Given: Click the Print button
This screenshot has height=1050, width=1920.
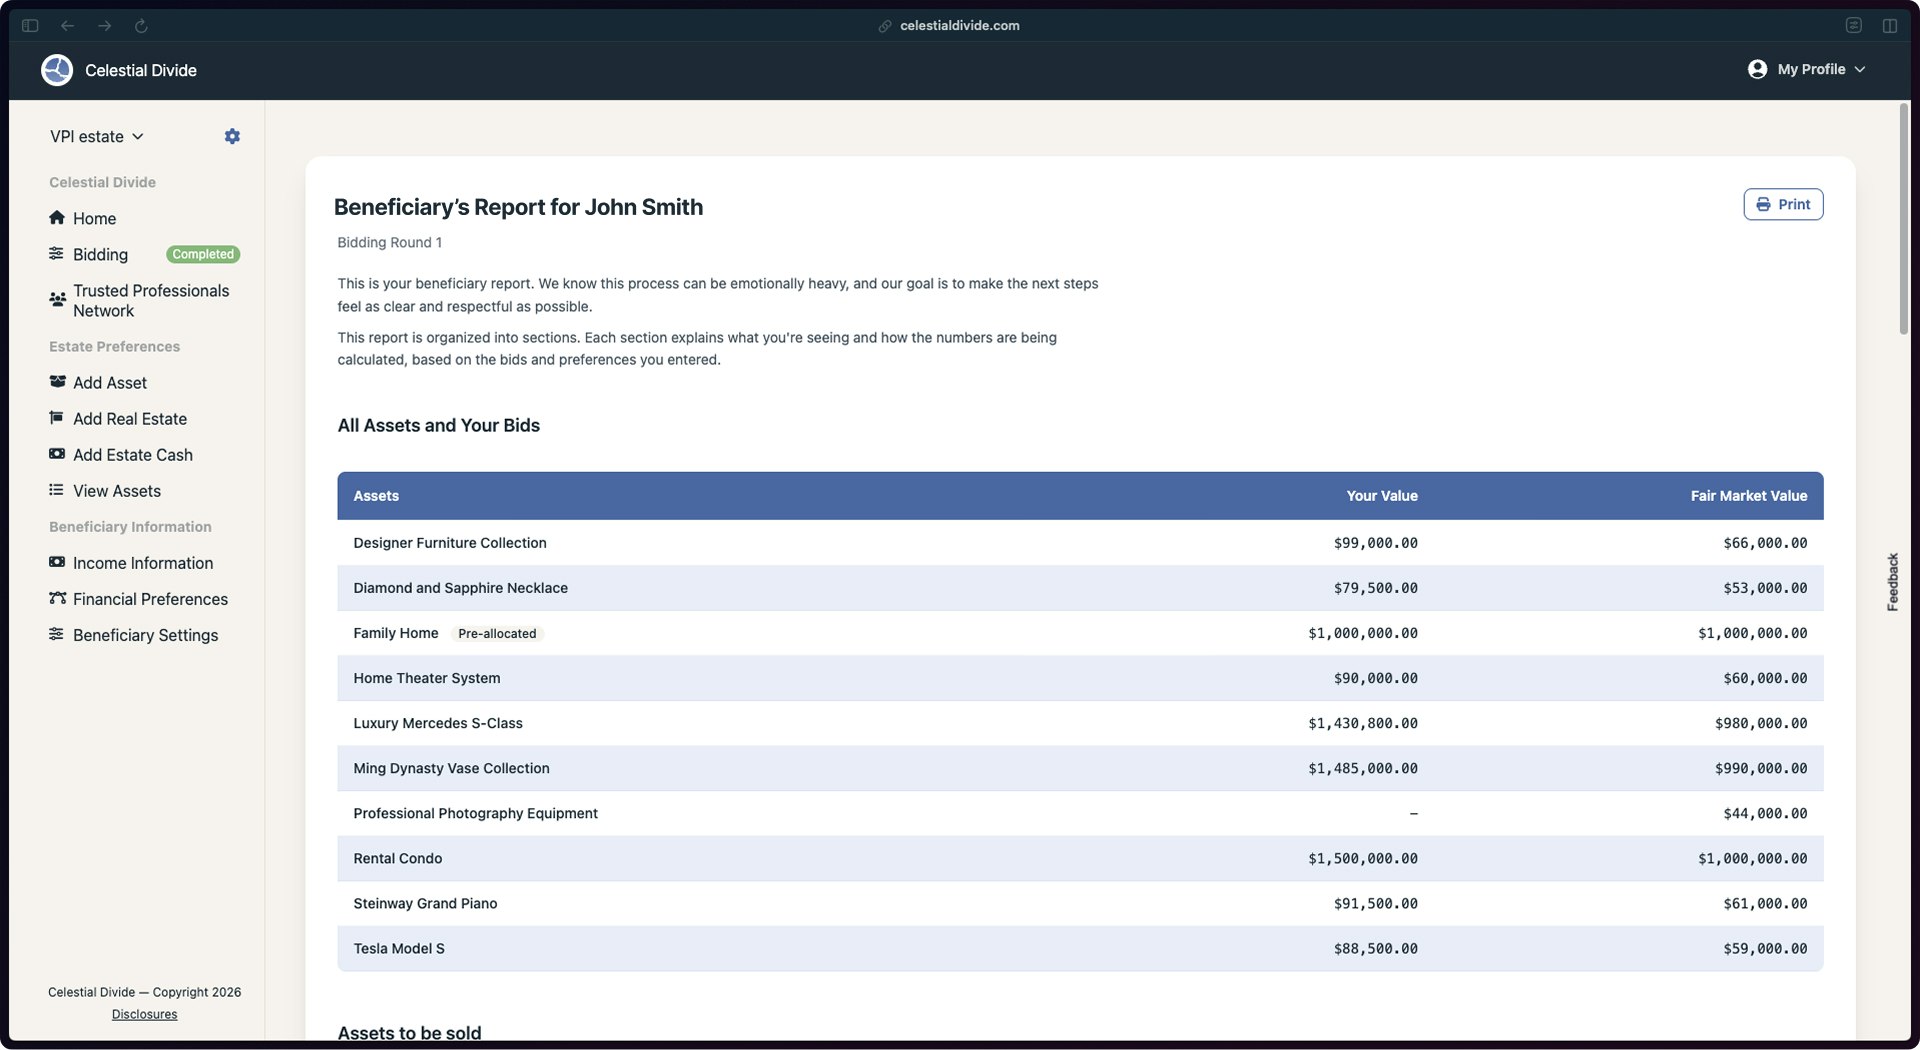Looking at the screenshot, I should (1783, 204).
